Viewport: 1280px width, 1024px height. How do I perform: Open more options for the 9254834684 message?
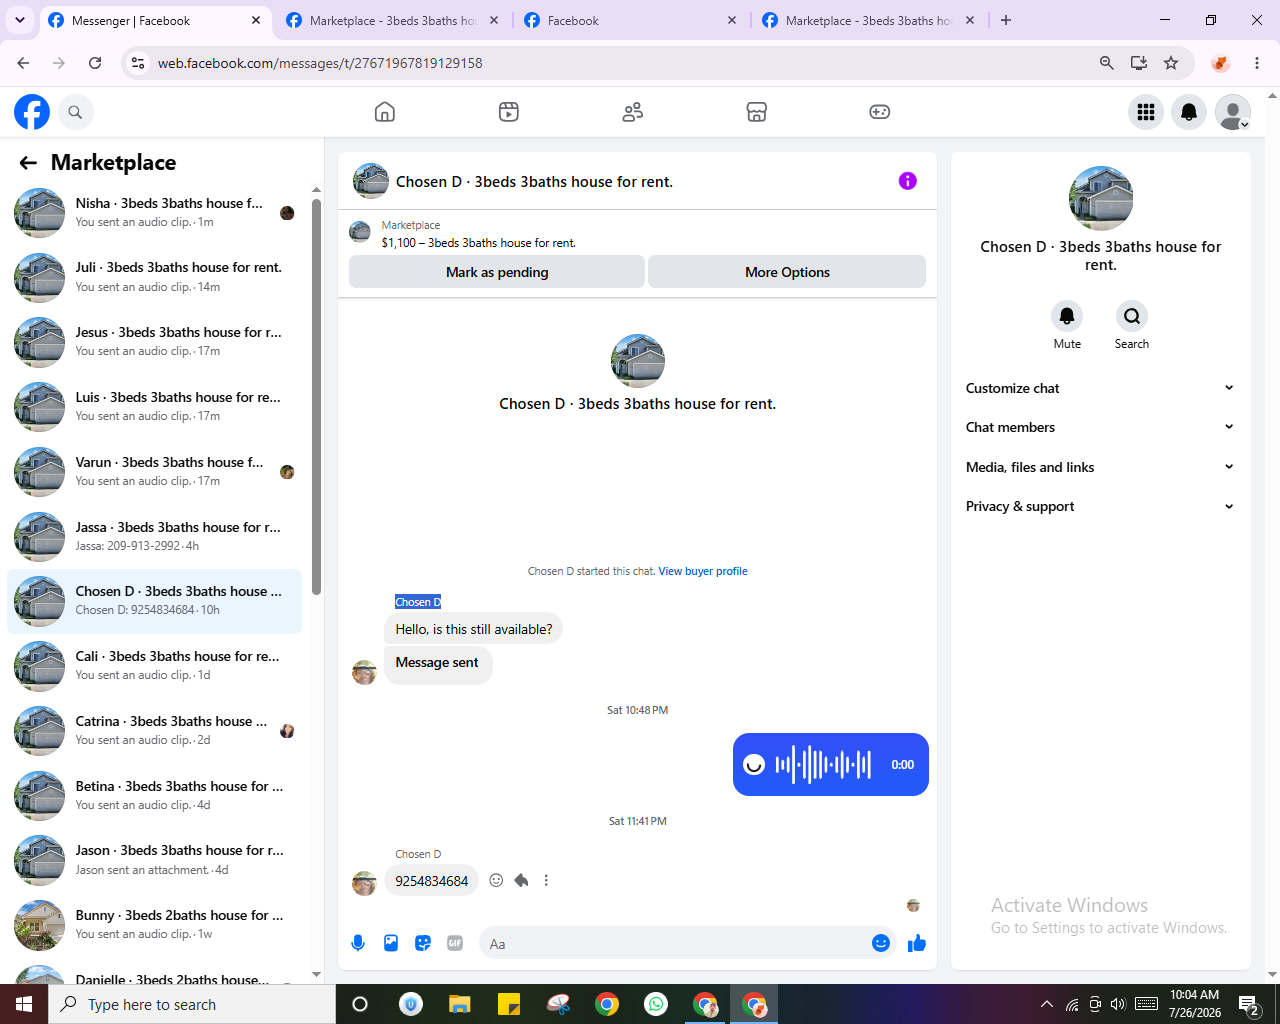pos(546,880)
